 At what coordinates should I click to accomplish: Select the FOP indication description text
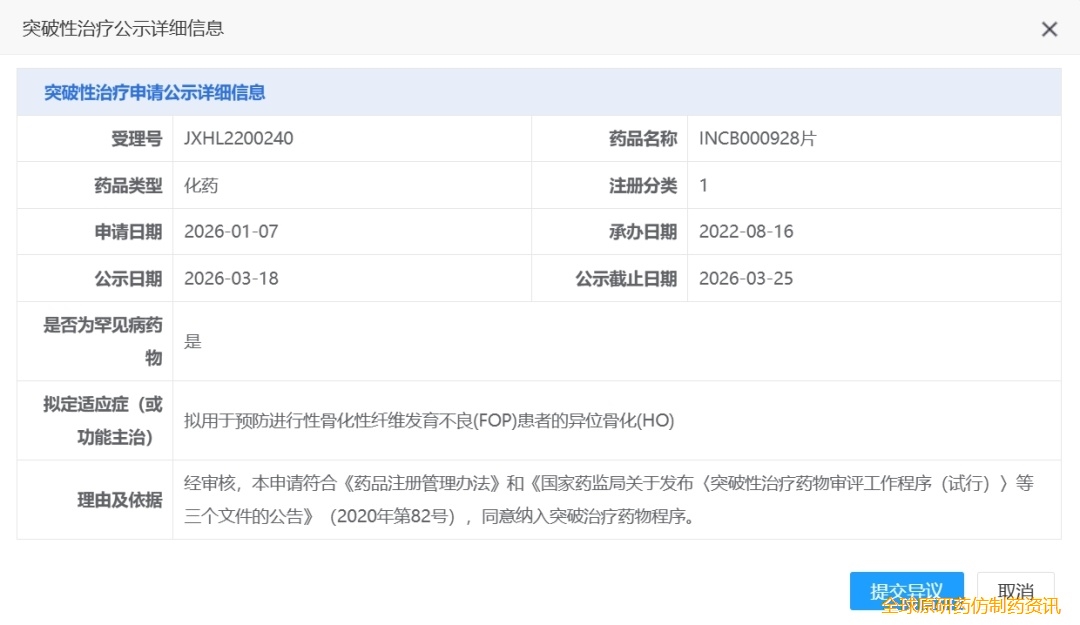pos(429,421)
